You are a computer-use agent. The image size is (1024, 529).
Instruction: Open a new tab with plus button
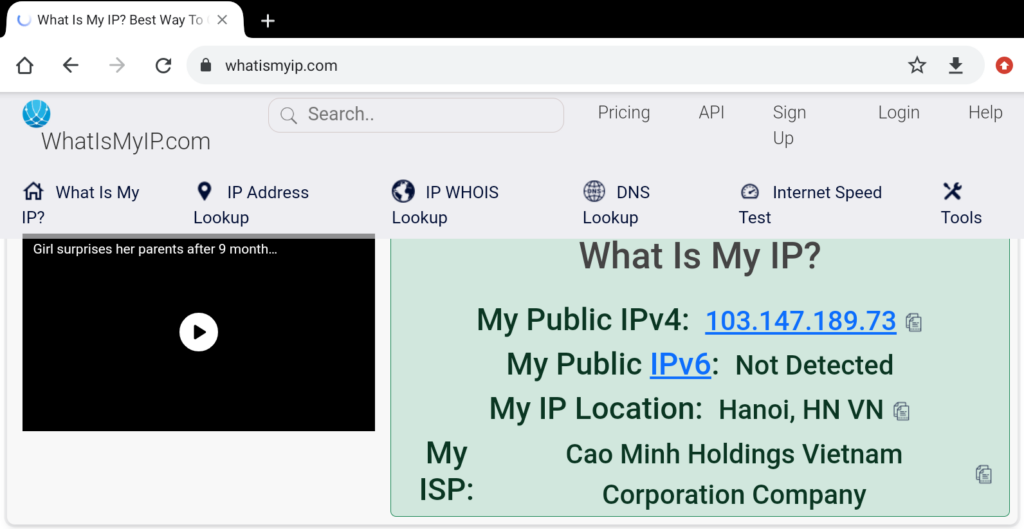(268, 21)
